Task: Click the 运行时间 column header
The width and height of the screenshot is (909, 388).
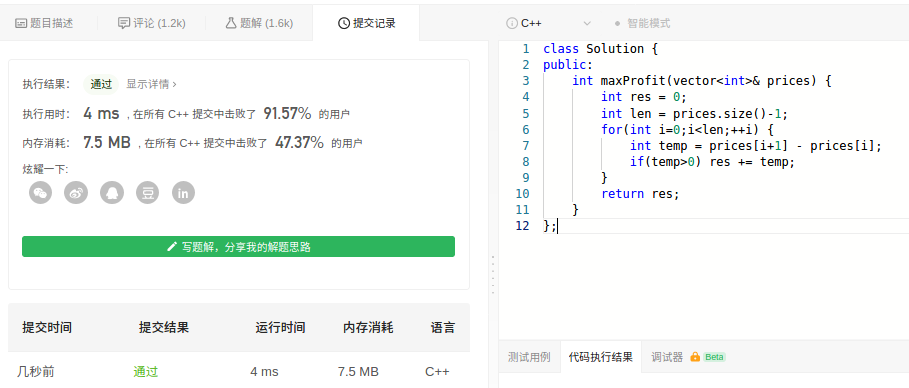Action: (280, 328)
